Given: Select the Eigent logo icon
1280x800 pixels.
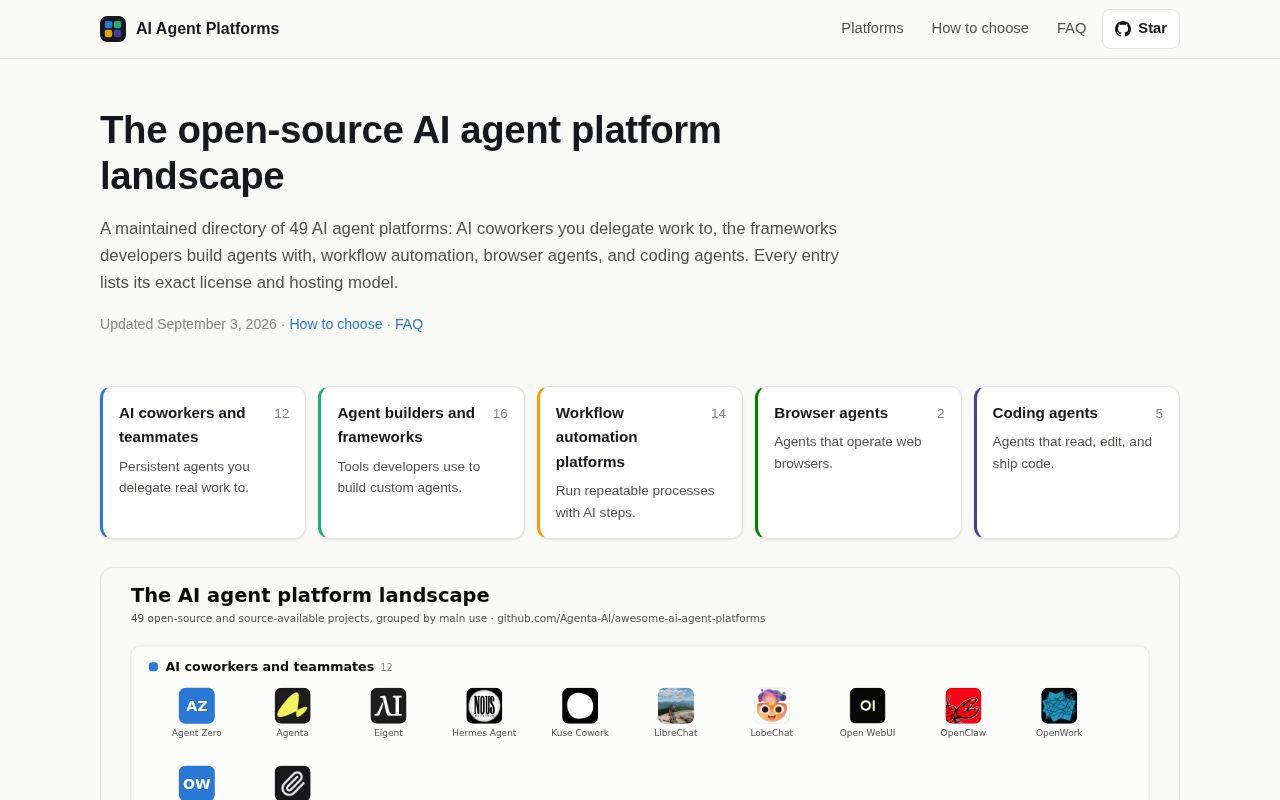Looking at the screenshot, I should coord(388,706).
